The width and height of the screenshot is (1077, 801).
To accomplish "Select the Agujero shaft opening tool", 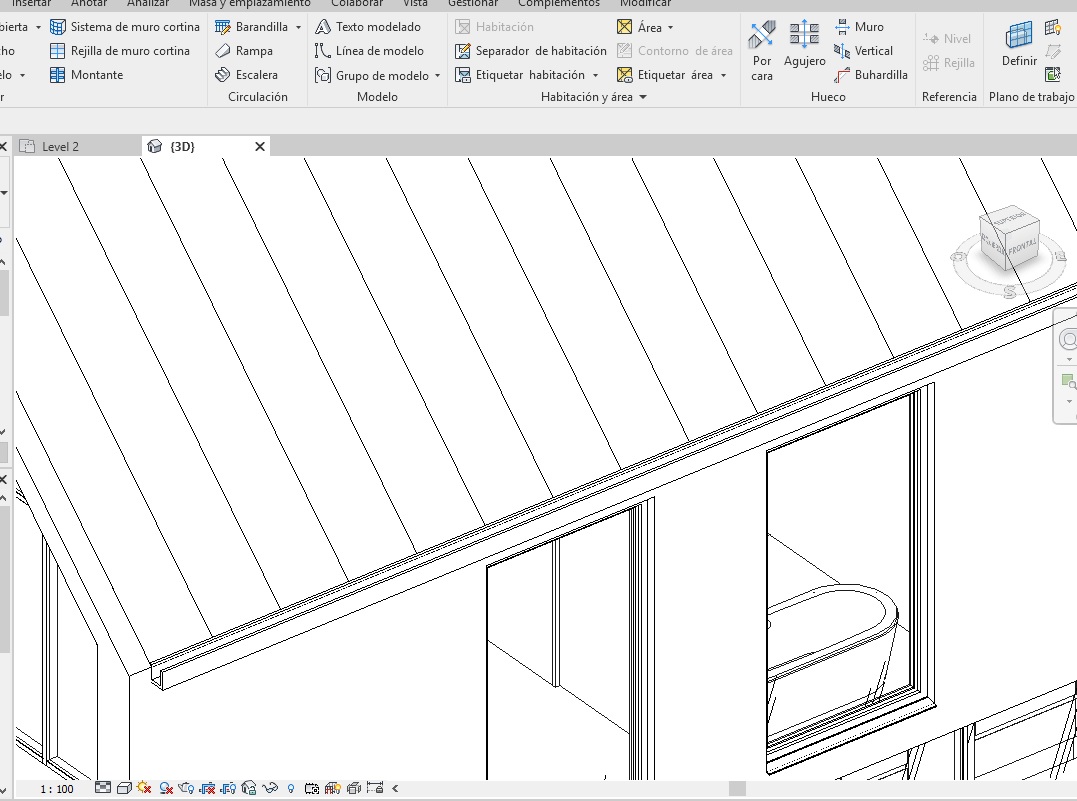I will click(x=804, y=46).
